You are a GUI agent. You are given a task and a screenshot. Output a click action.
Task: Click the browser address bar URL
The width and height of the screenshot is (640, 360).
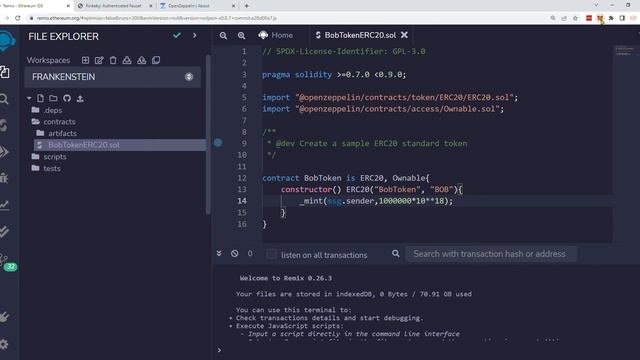pos(156,18)
